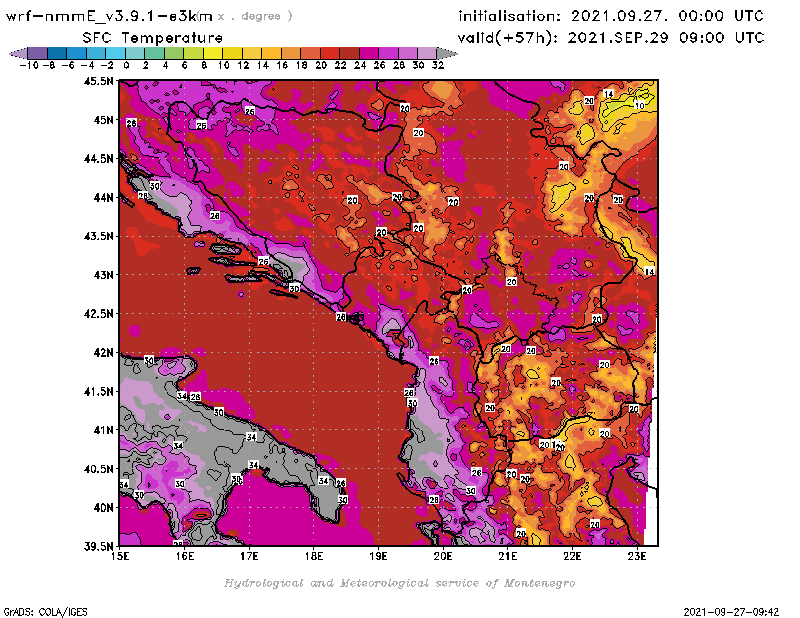The width and height of the screenshot is (800, 618).
Task: Click the '15E' longitude axis label
Action: (x=120, y=556)
